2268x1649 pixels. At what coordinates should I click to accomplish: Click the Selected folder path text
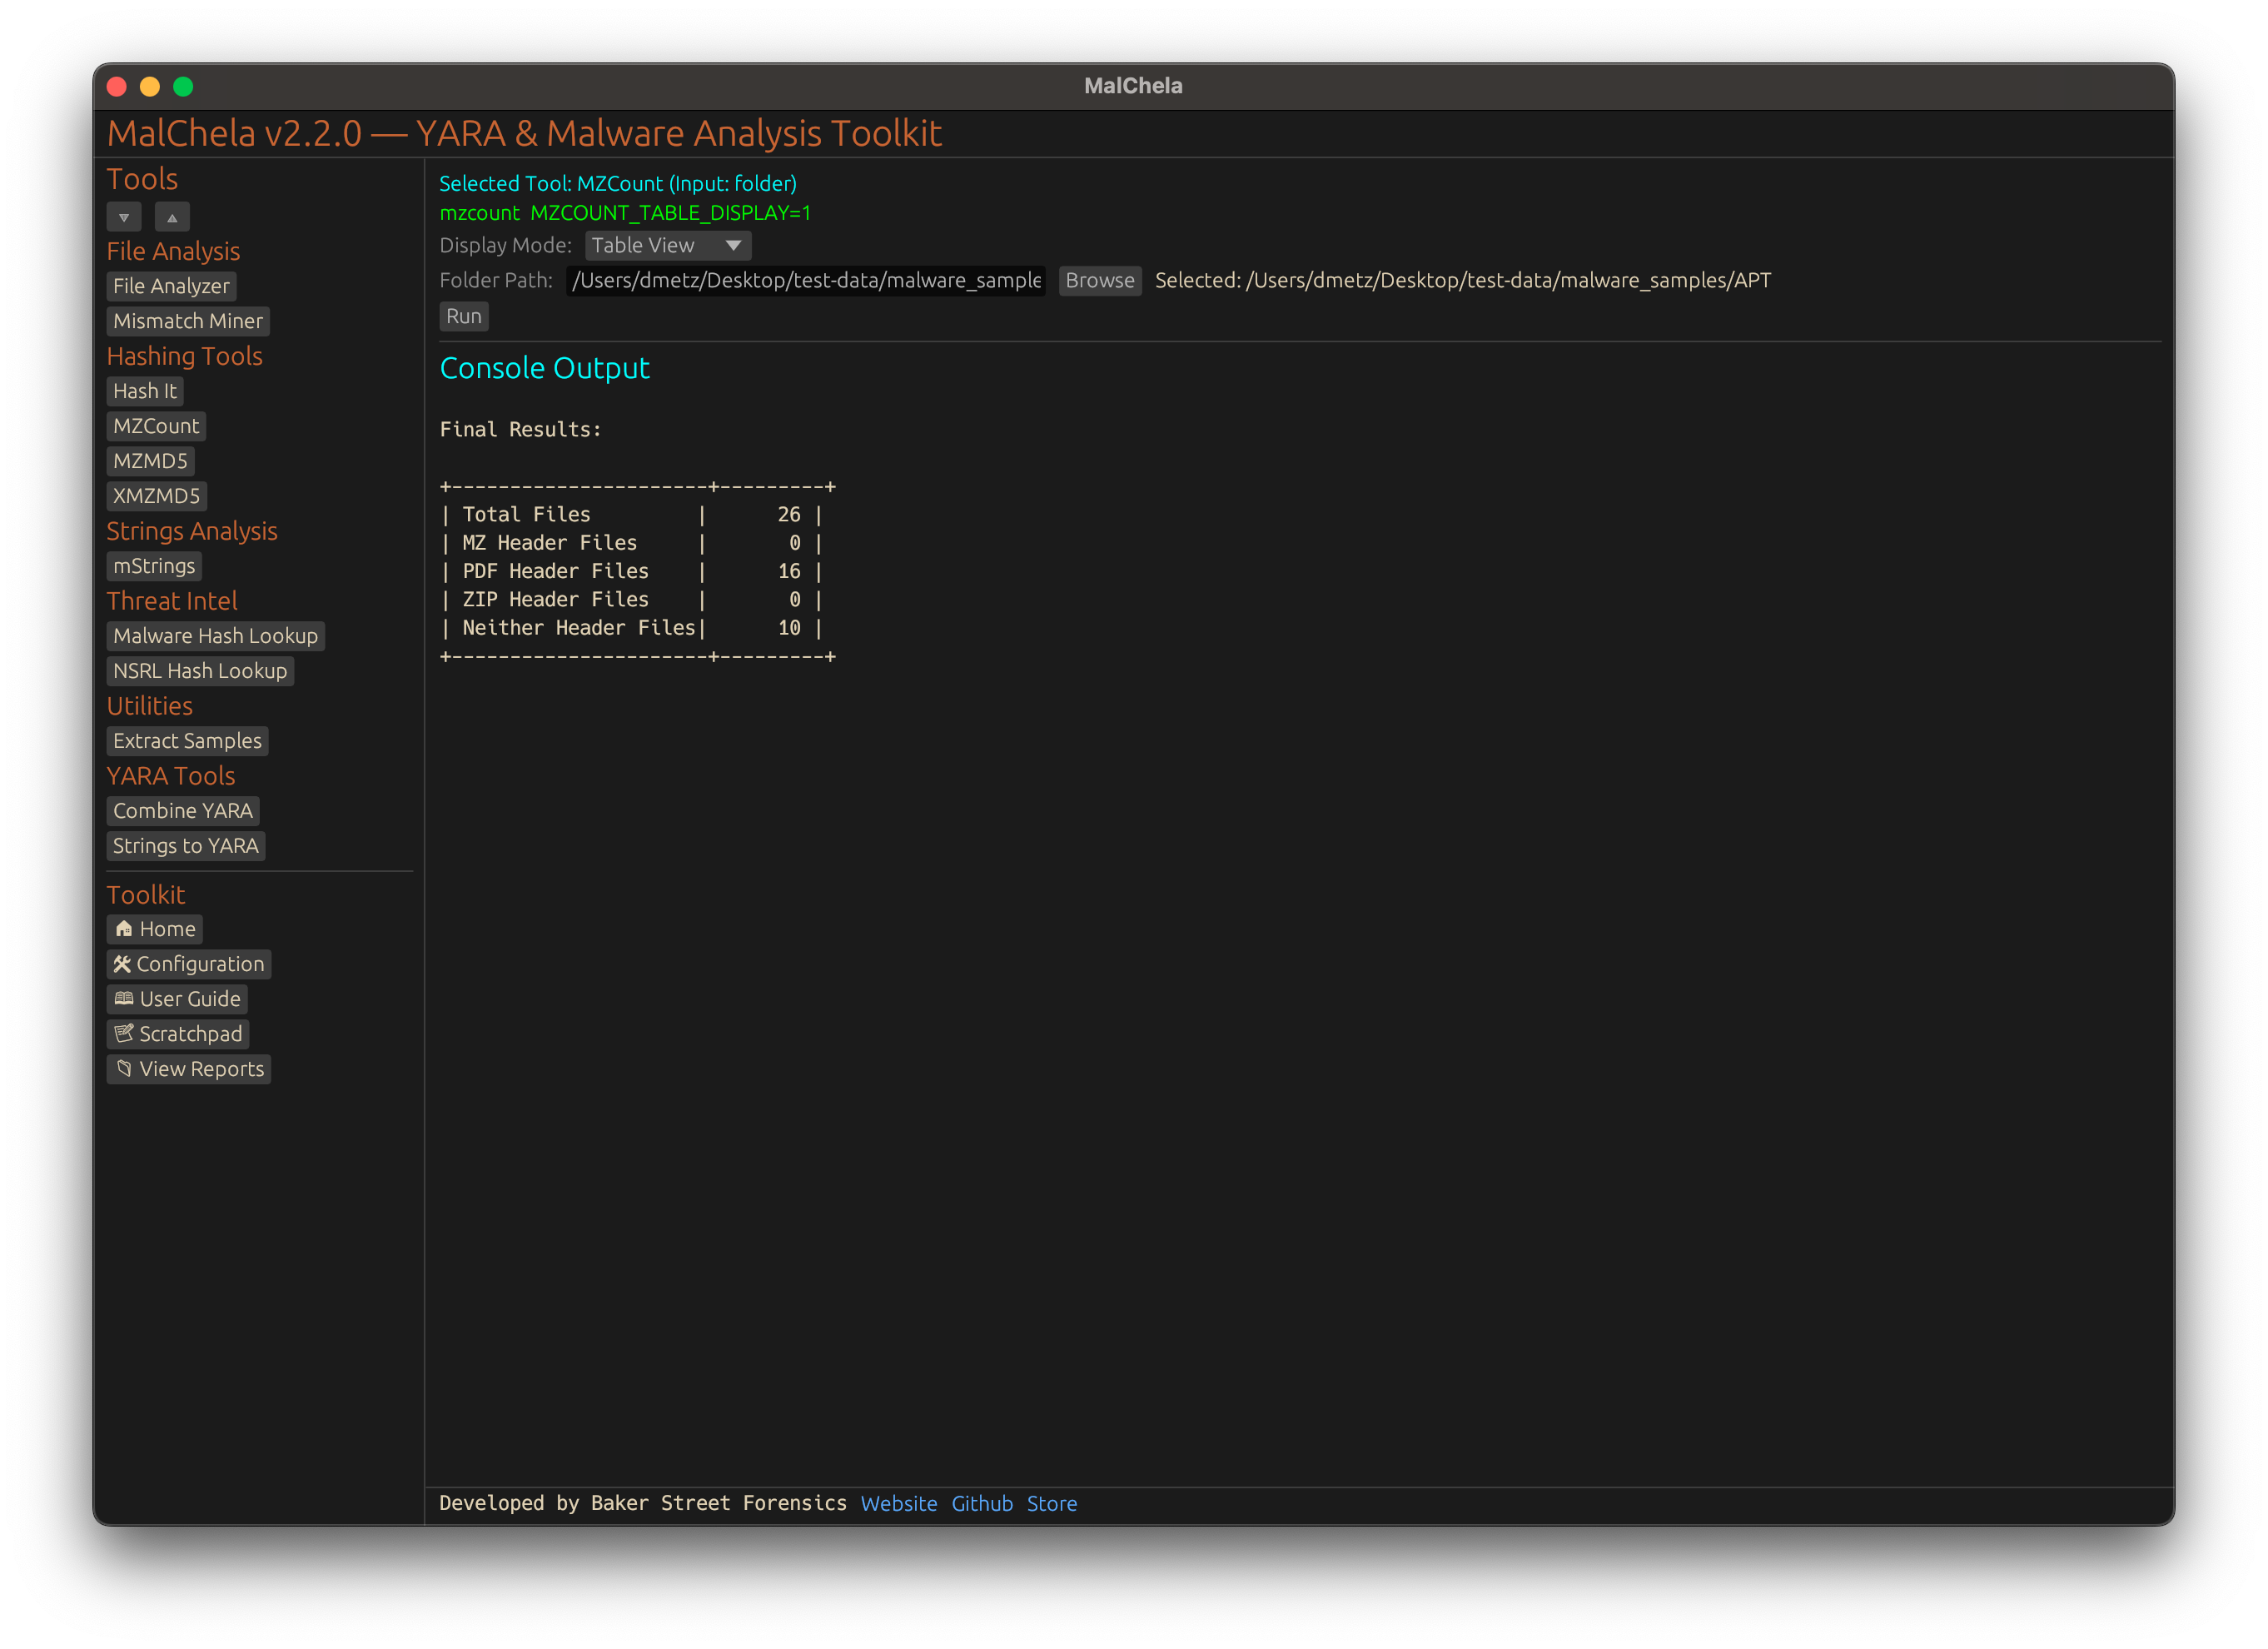point(1463,281)
